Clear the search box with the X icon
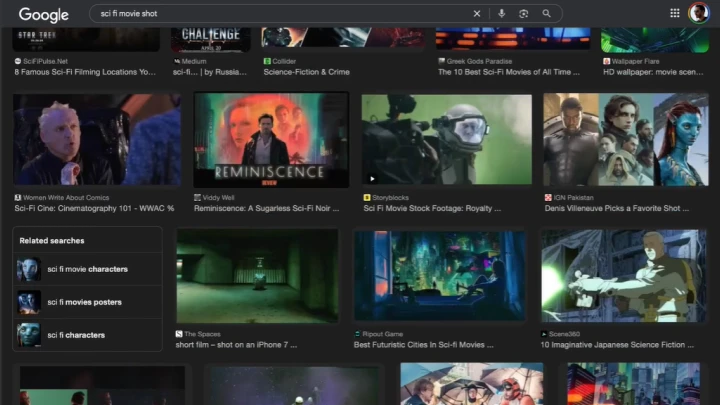Screen dimensions: 720x405 [x=477, y=14]
